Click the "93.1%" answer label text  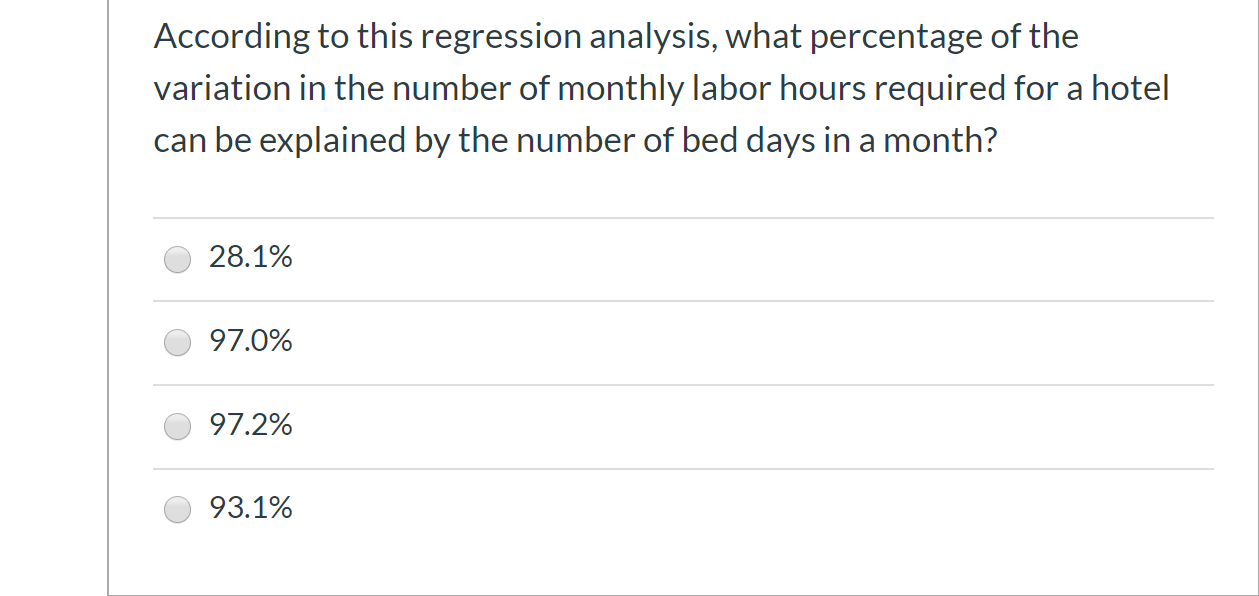click(x=251, y=509)
